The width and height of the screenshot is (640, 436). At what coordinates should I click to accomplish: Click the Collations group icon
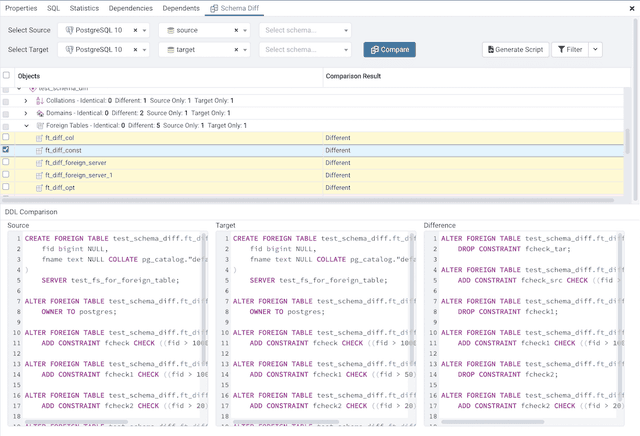click(x=40, y=100)
